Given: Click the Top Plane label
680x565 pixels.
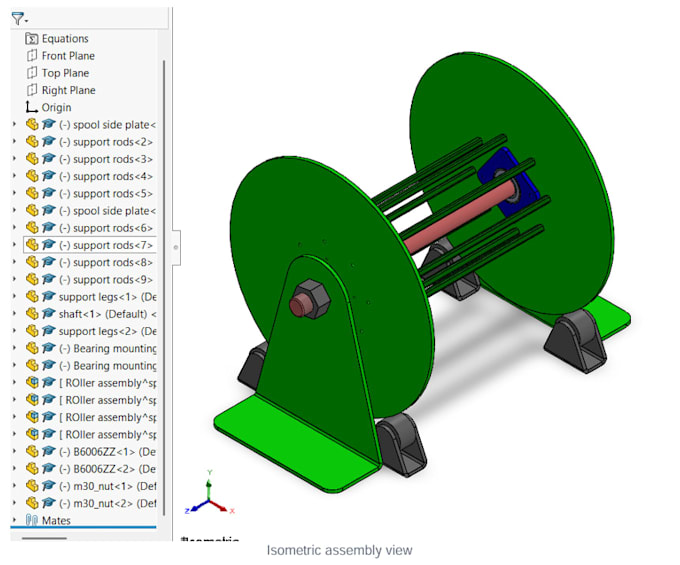Looking at the screenshot, I should pos(65,73).
